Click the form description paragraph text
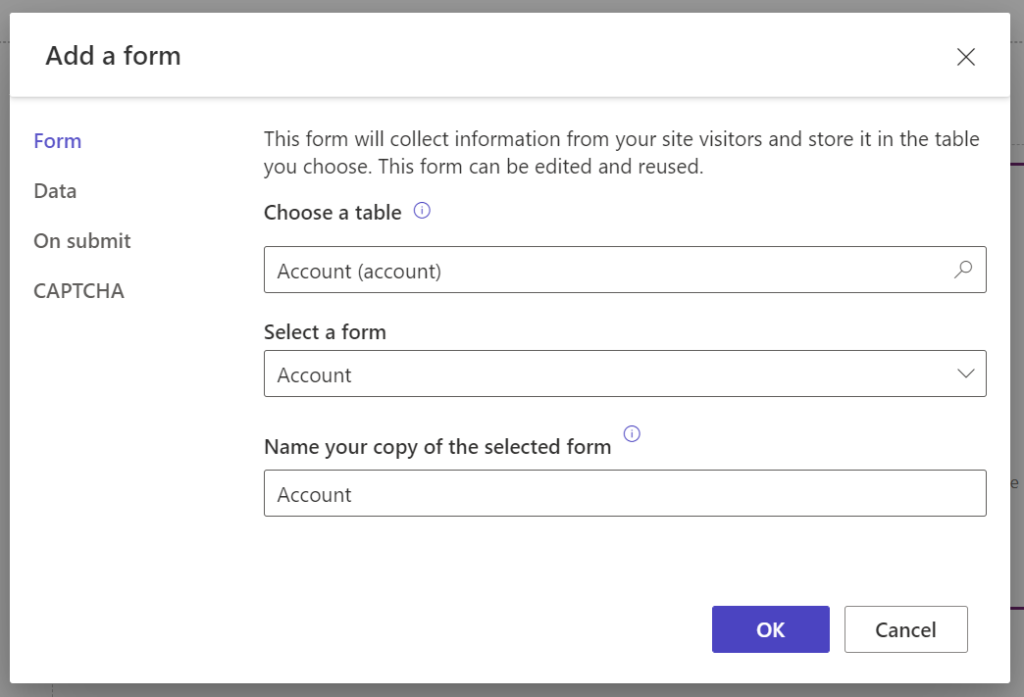This screenshot has width=1024, height=697. coord(622,153)
